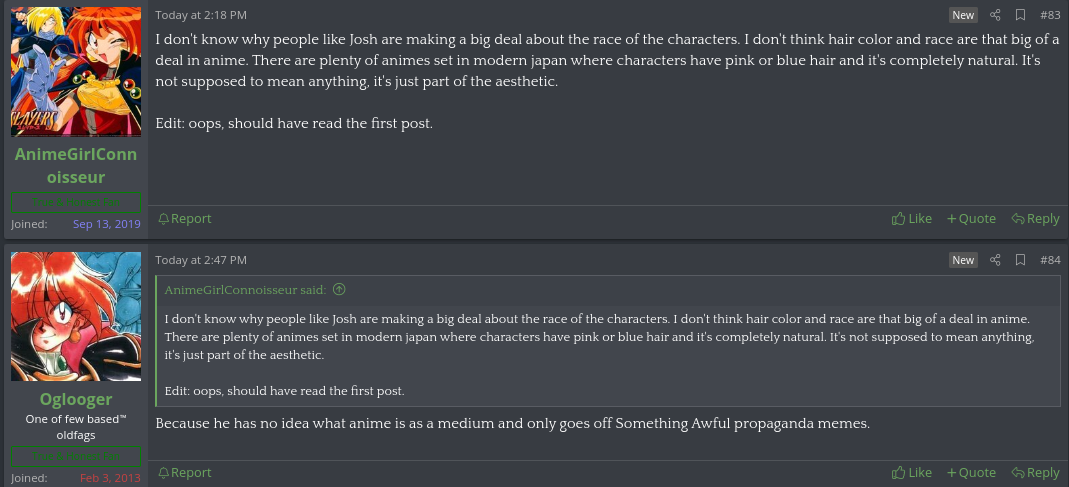Click the "Today at 2:47 PM" timestamp
This screenshot has height=487, width=1069.
201,260
